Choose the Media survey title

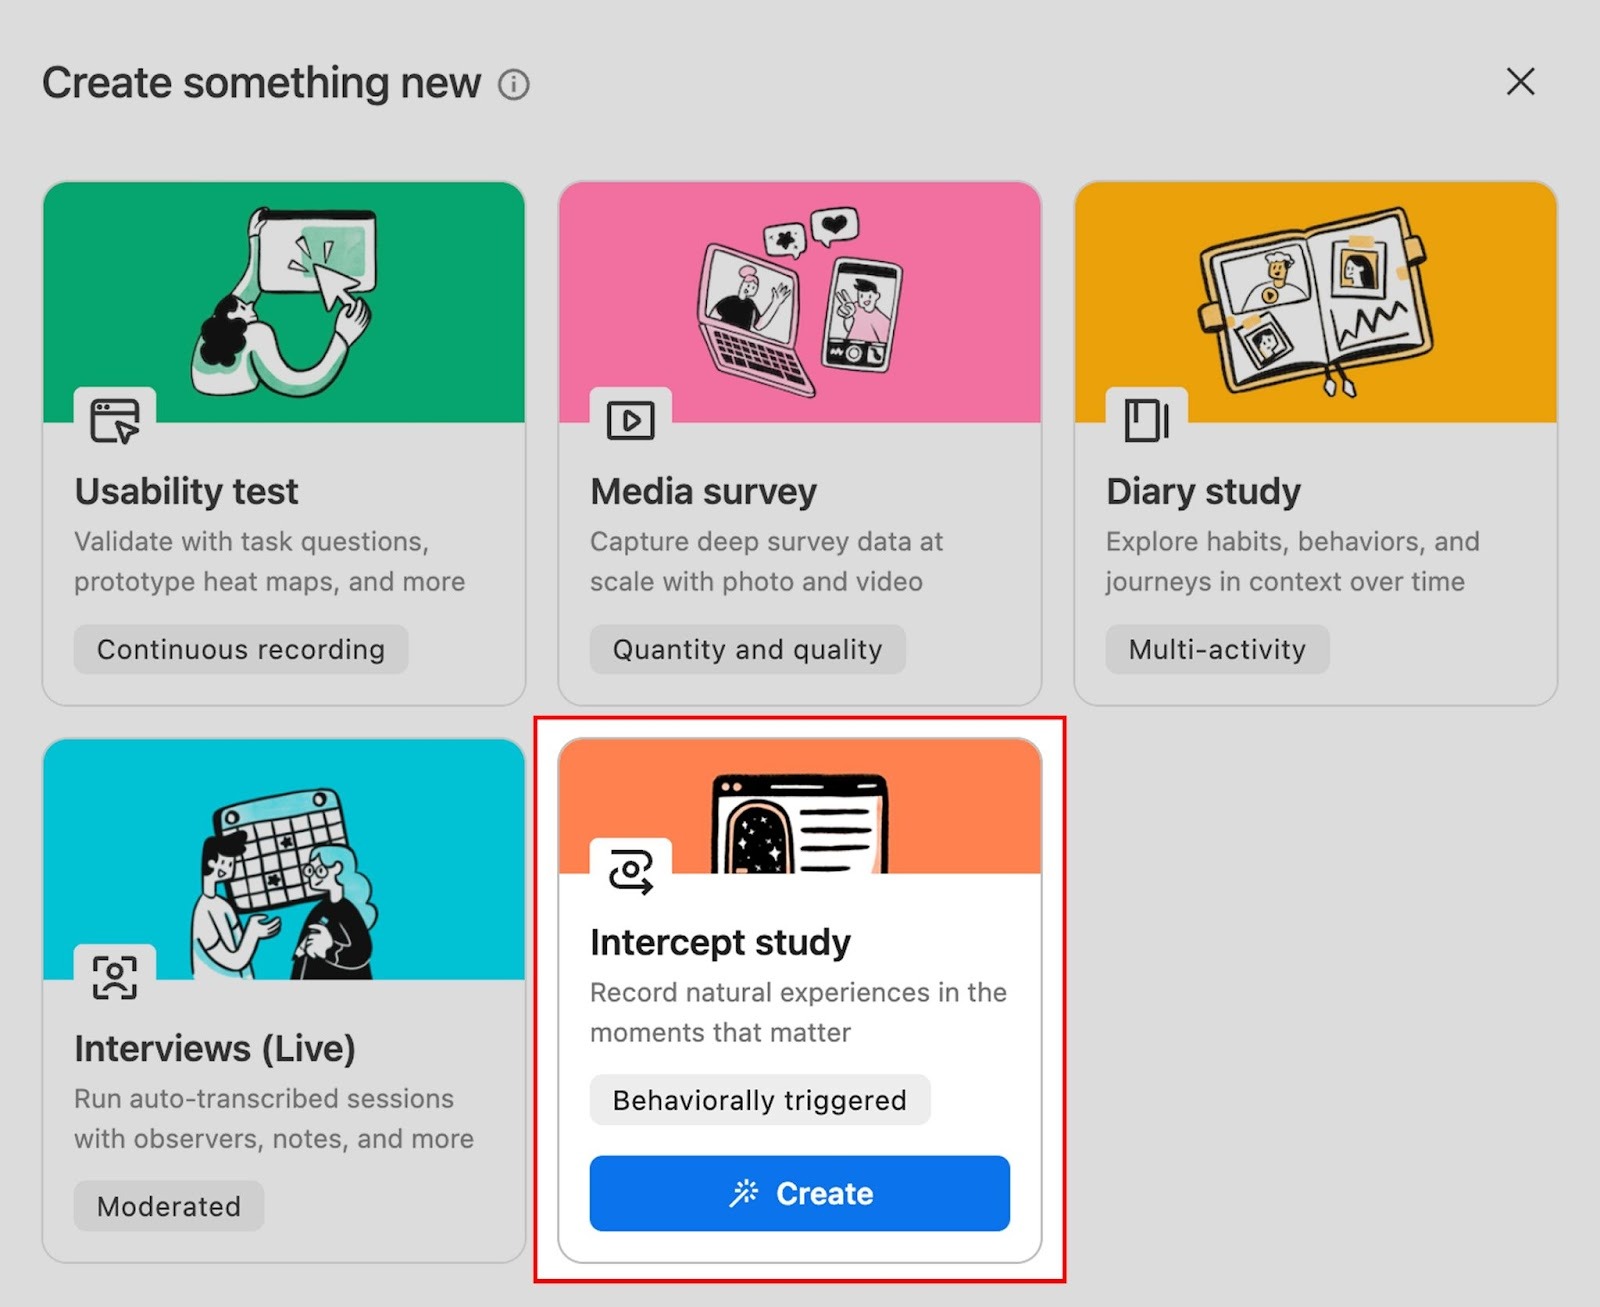pyautogui.click(x=703, y=492)
